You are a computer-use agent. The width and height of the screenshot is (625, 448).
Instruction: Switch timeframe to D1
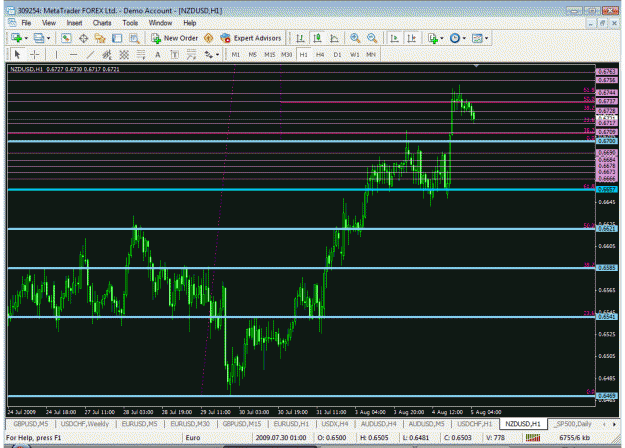click(337, 55)
